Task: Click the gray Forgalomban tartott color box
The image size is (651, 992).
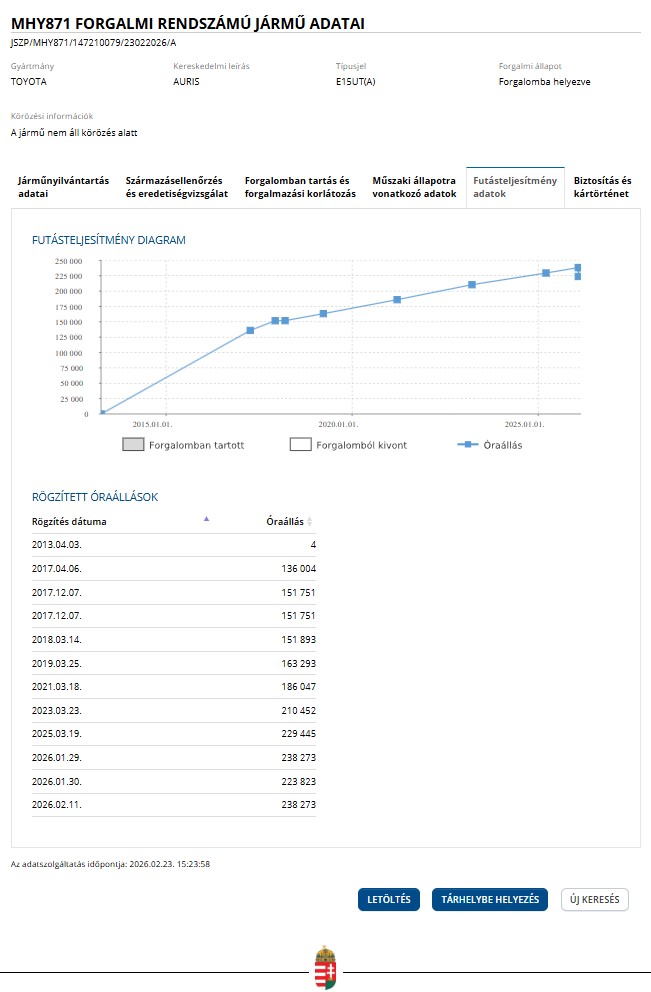Action: coord(133,445)
